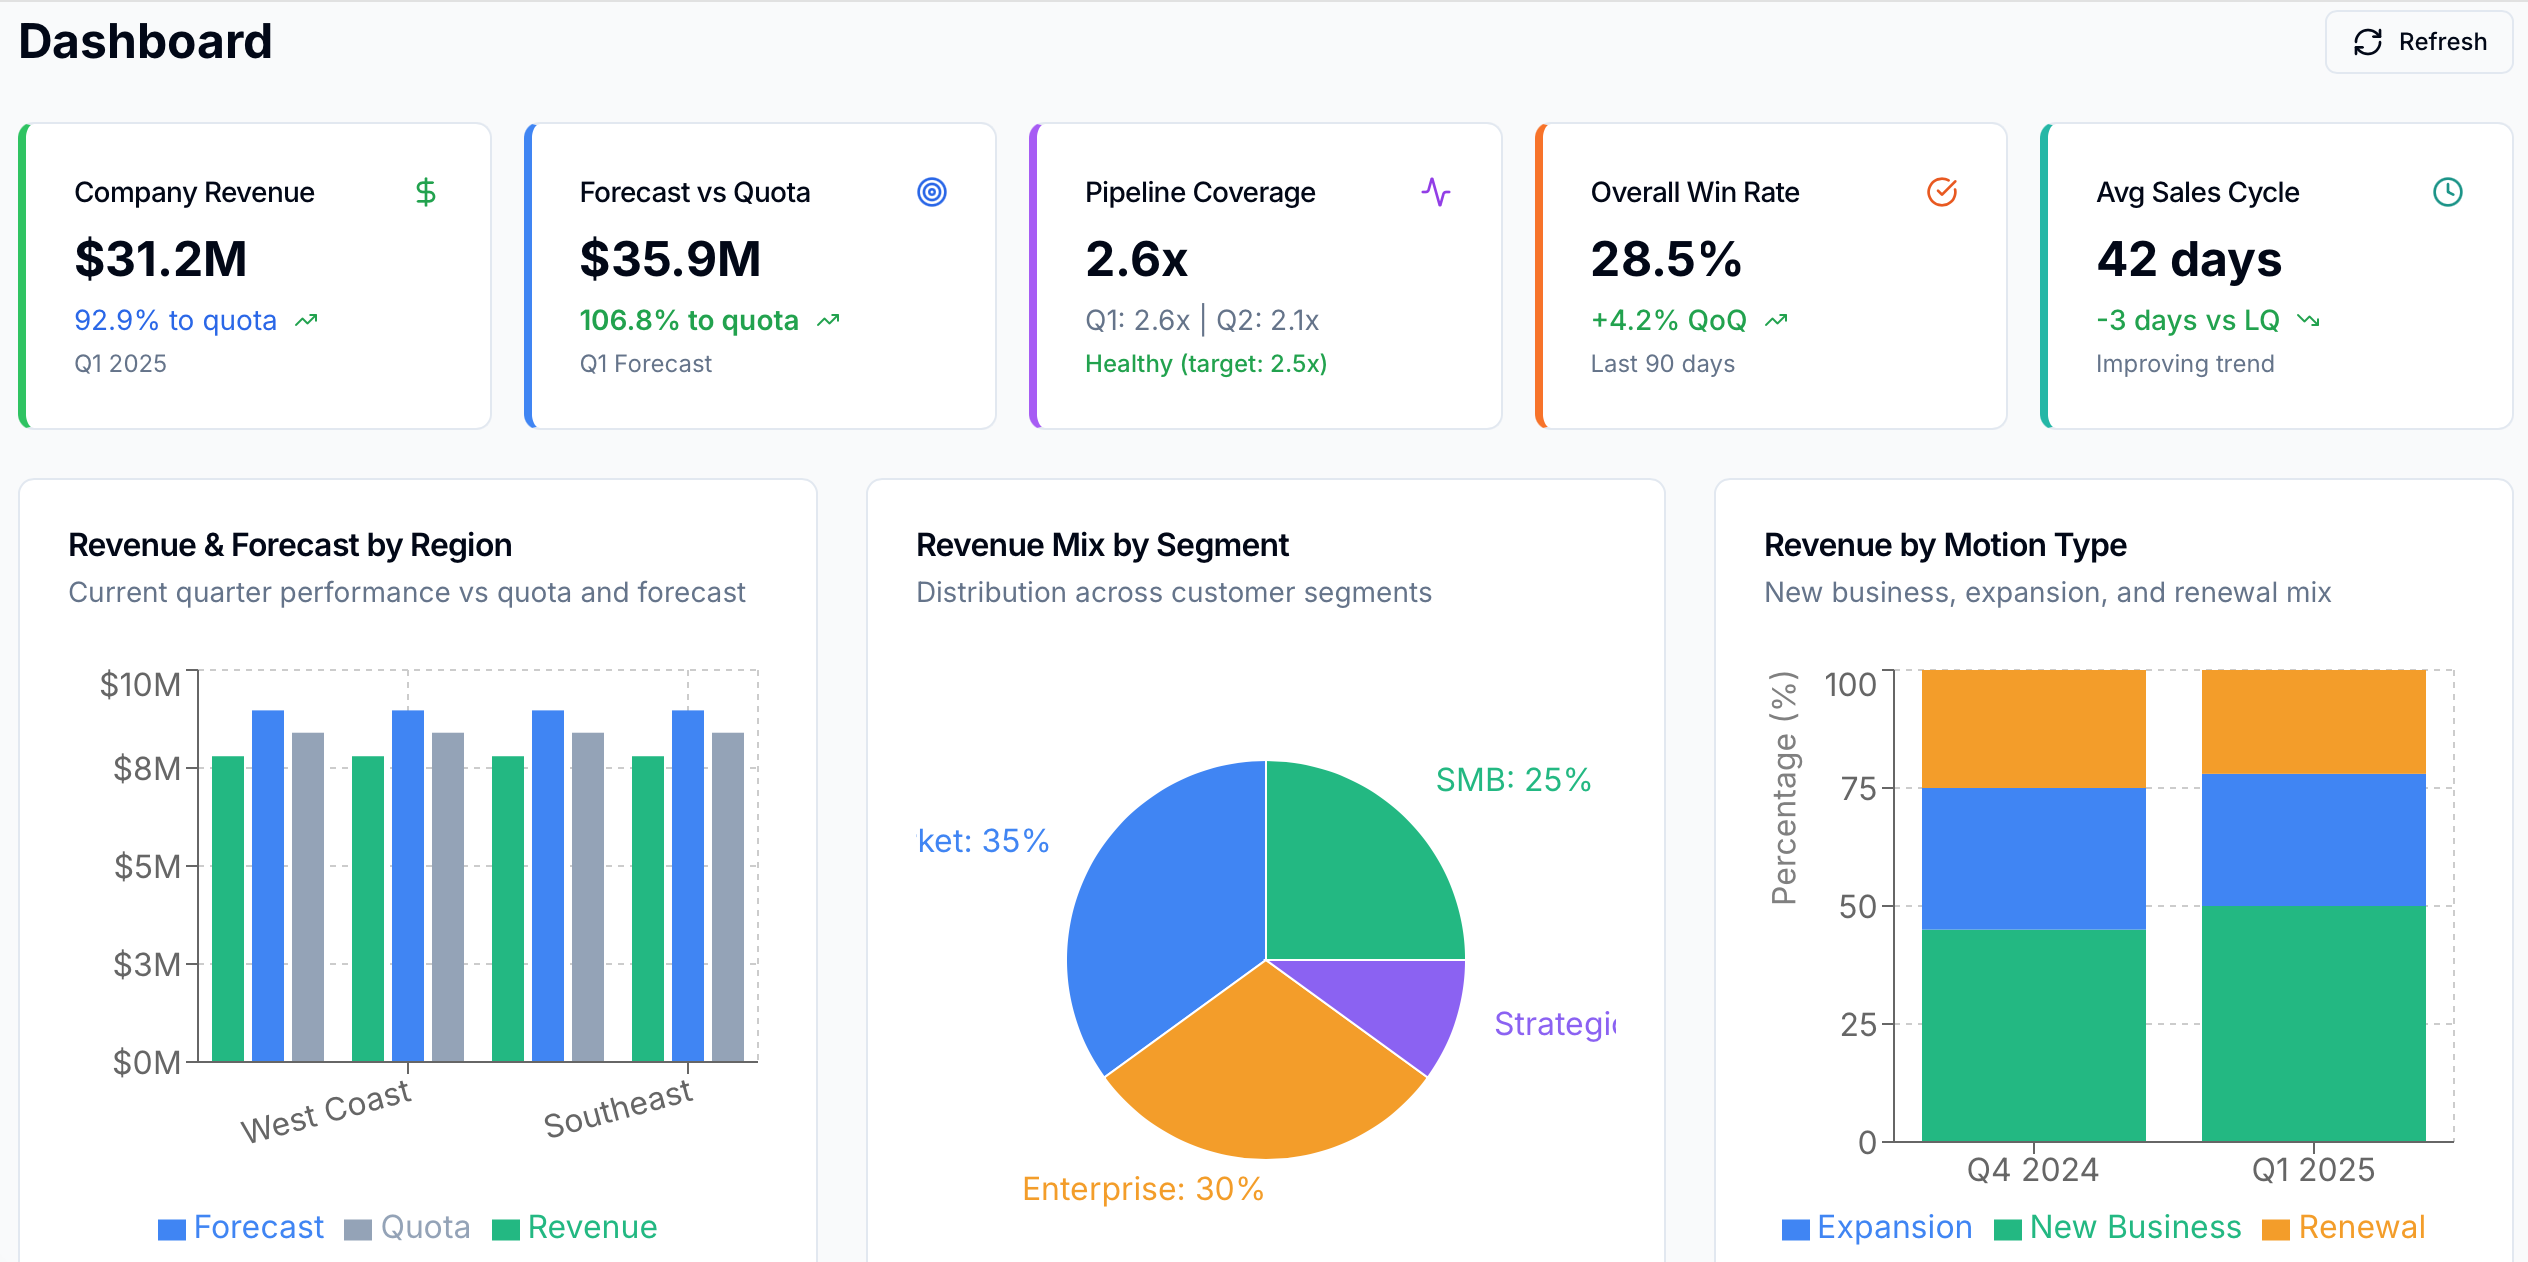Click the circular arrows refresh icon

(2367, 42)
